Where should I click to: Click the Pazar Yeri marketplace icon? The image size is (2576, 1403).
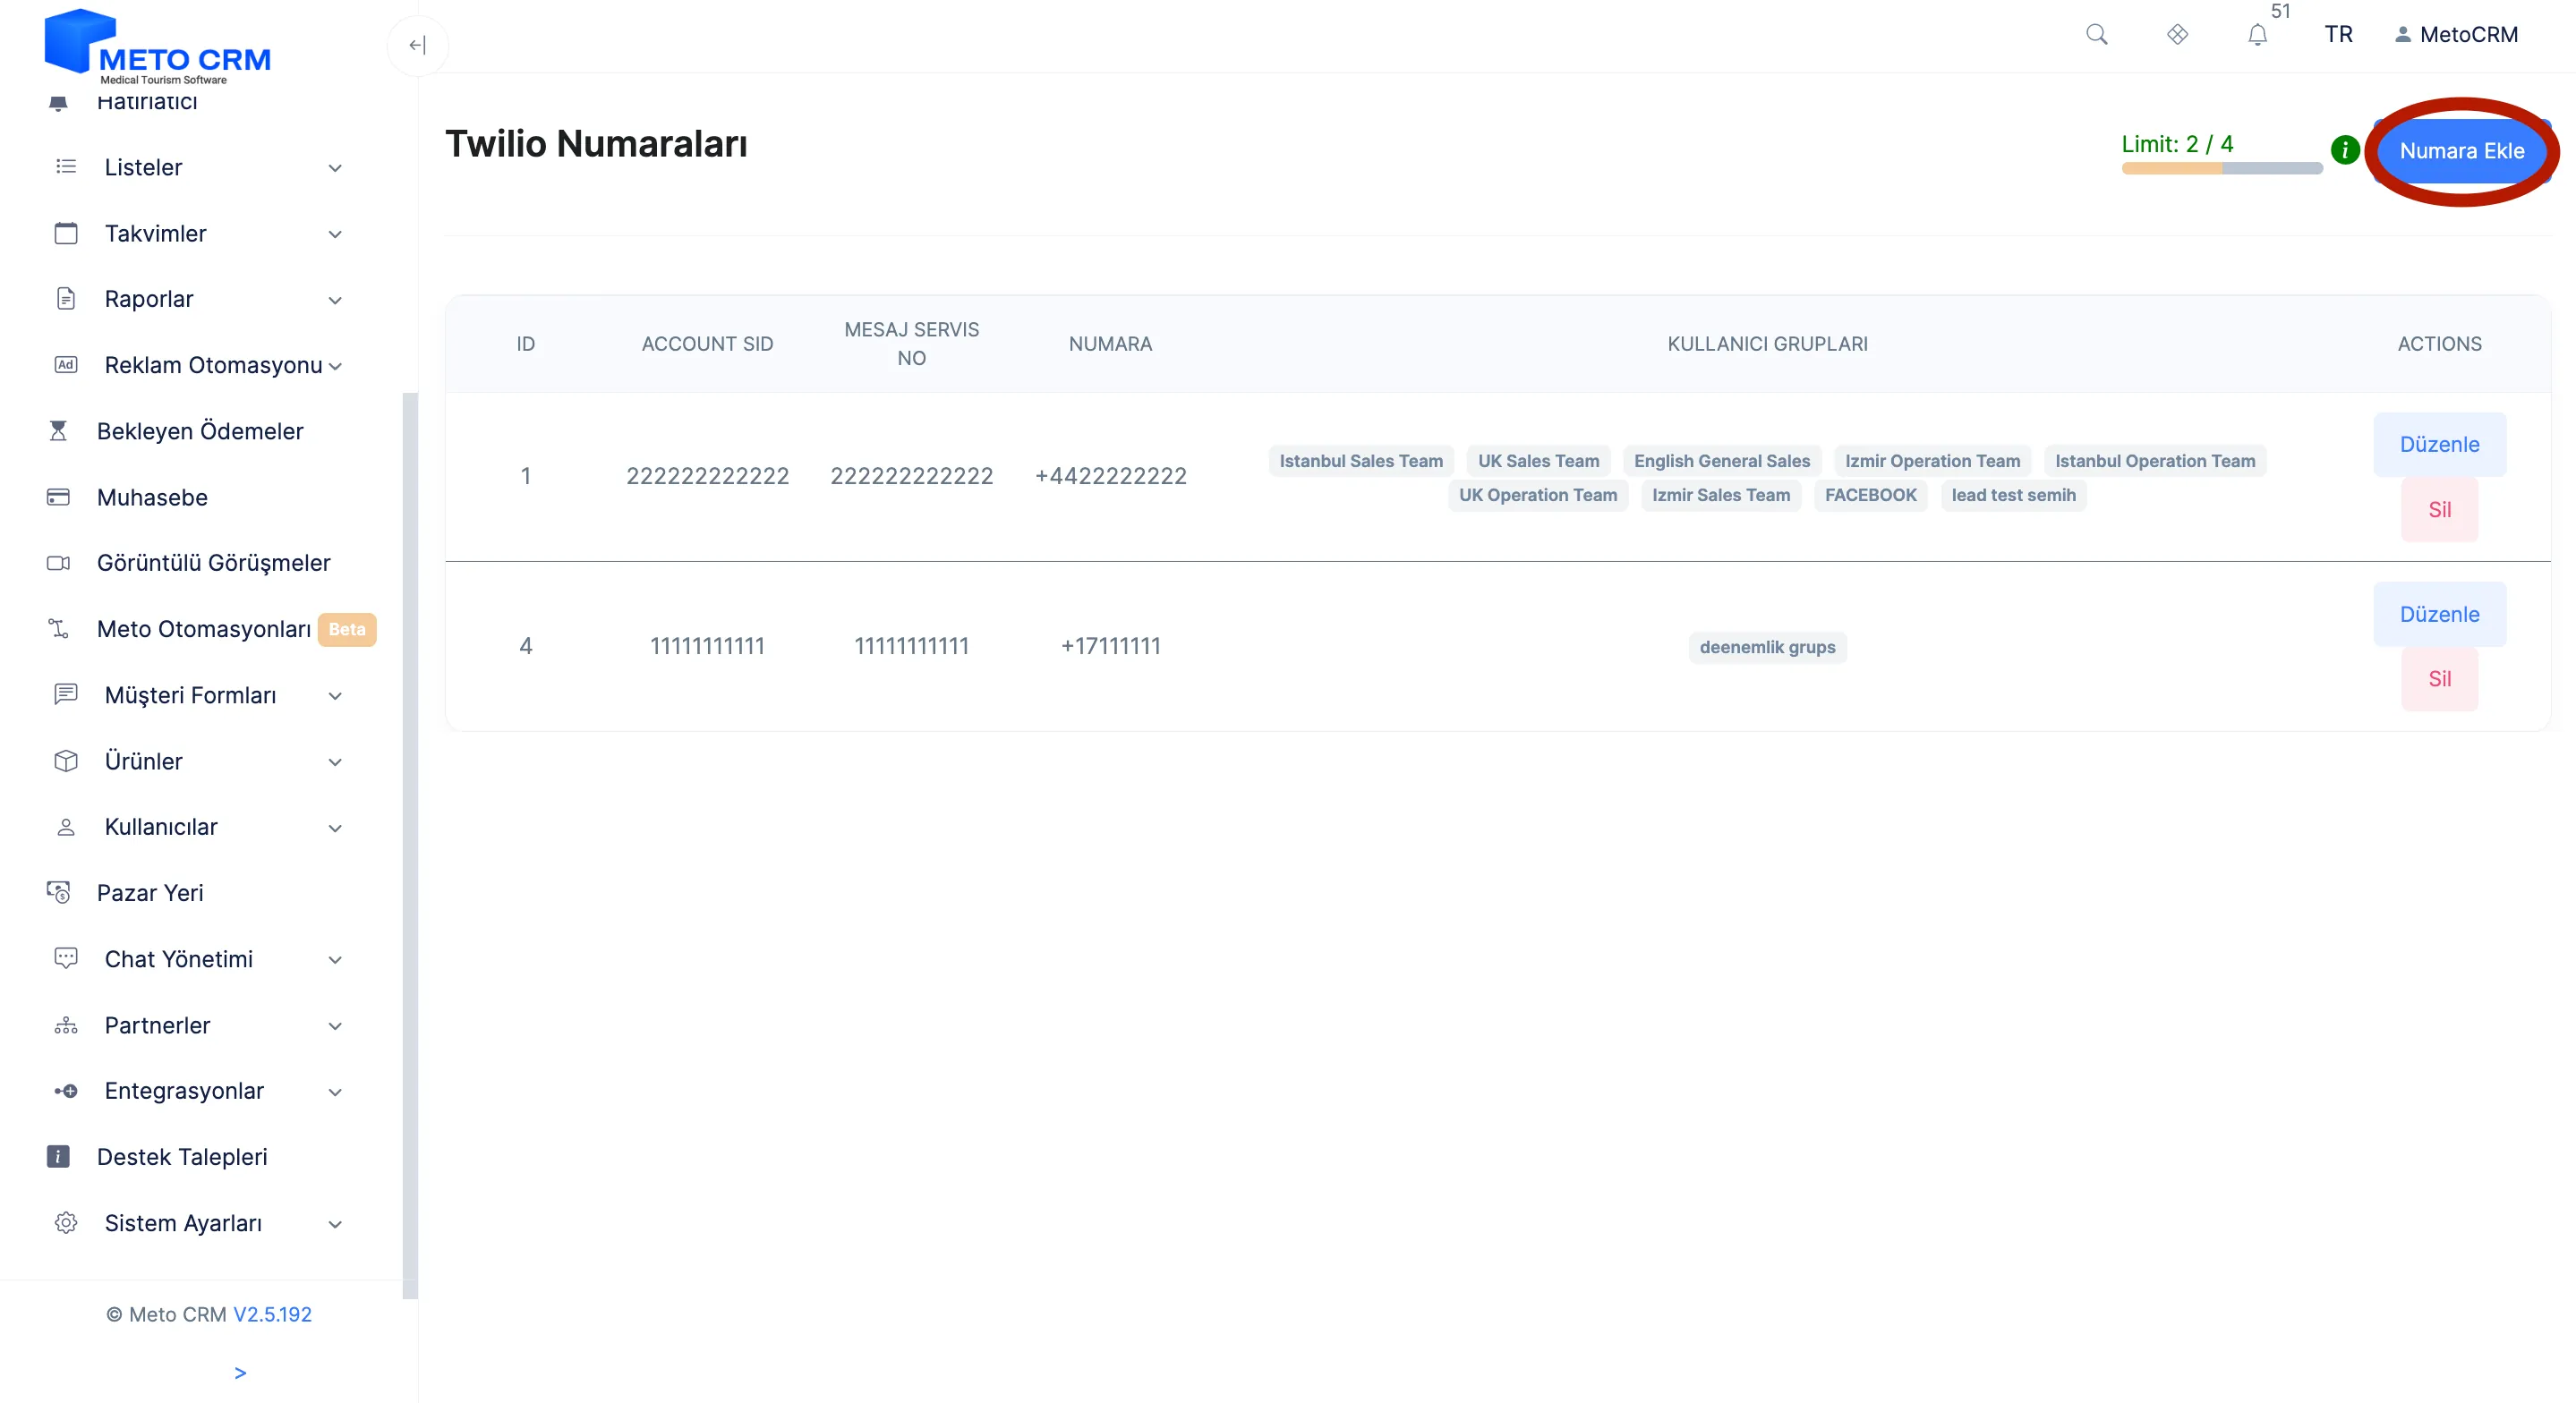tap(58, 892)
